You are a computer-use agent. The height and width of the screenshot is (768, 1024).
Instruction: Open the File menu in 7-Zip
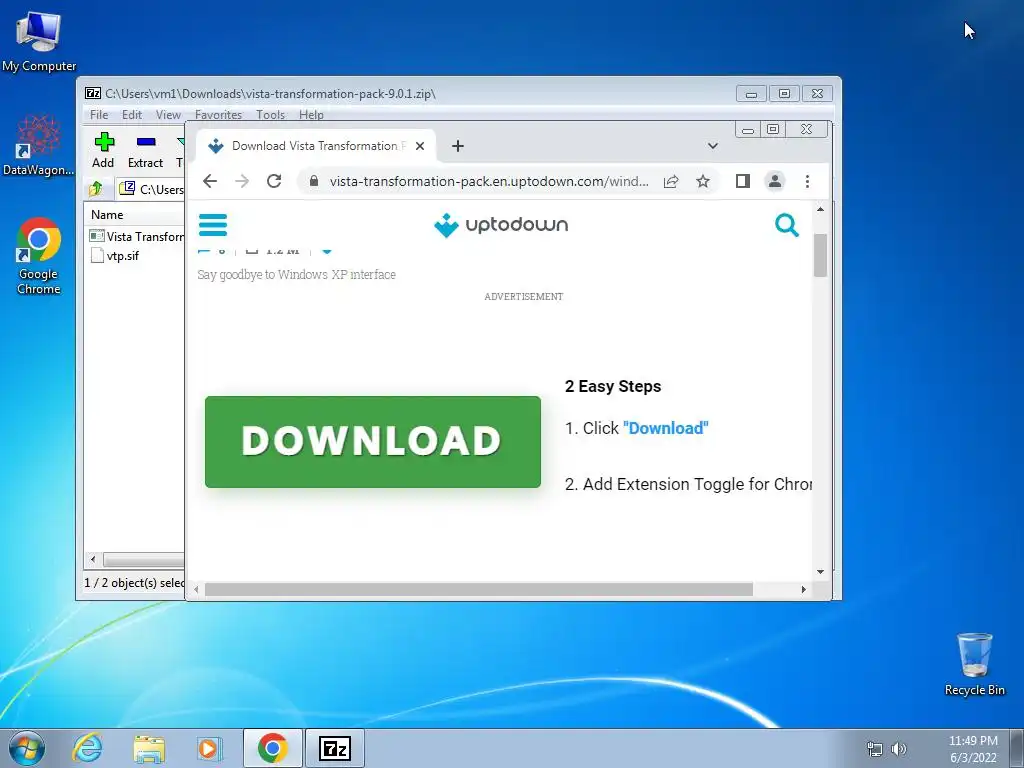point(99,114)
